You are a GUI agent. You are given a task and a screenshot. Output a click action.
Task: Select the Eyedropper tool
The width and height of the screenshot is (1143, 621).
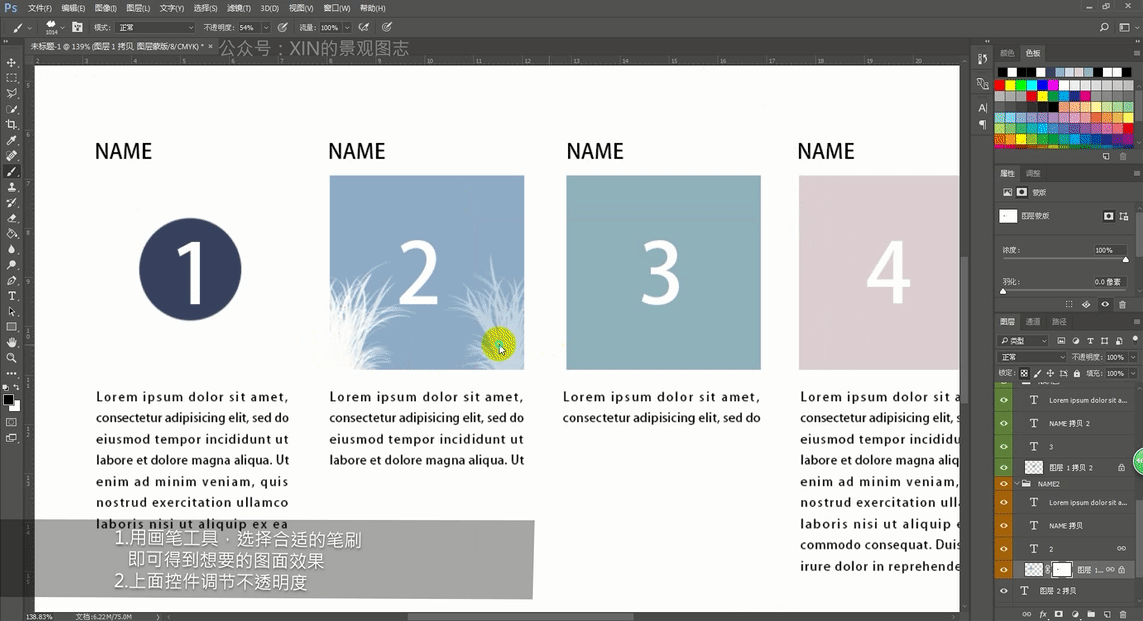click(12, 140)
